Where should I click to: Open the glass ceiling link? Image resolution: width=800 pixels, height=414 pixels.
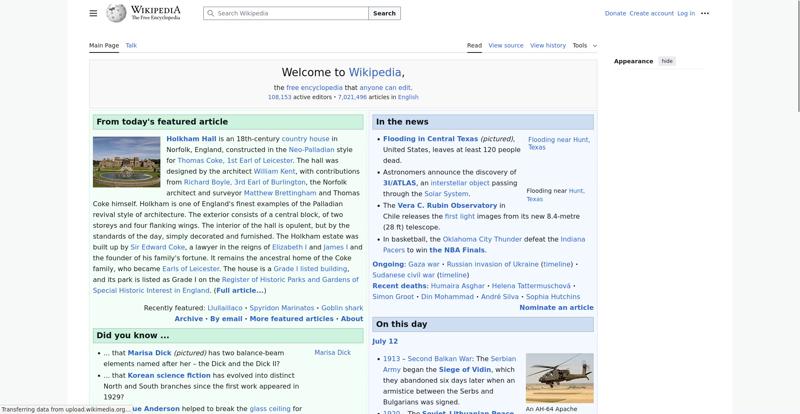tap(270, 409)
